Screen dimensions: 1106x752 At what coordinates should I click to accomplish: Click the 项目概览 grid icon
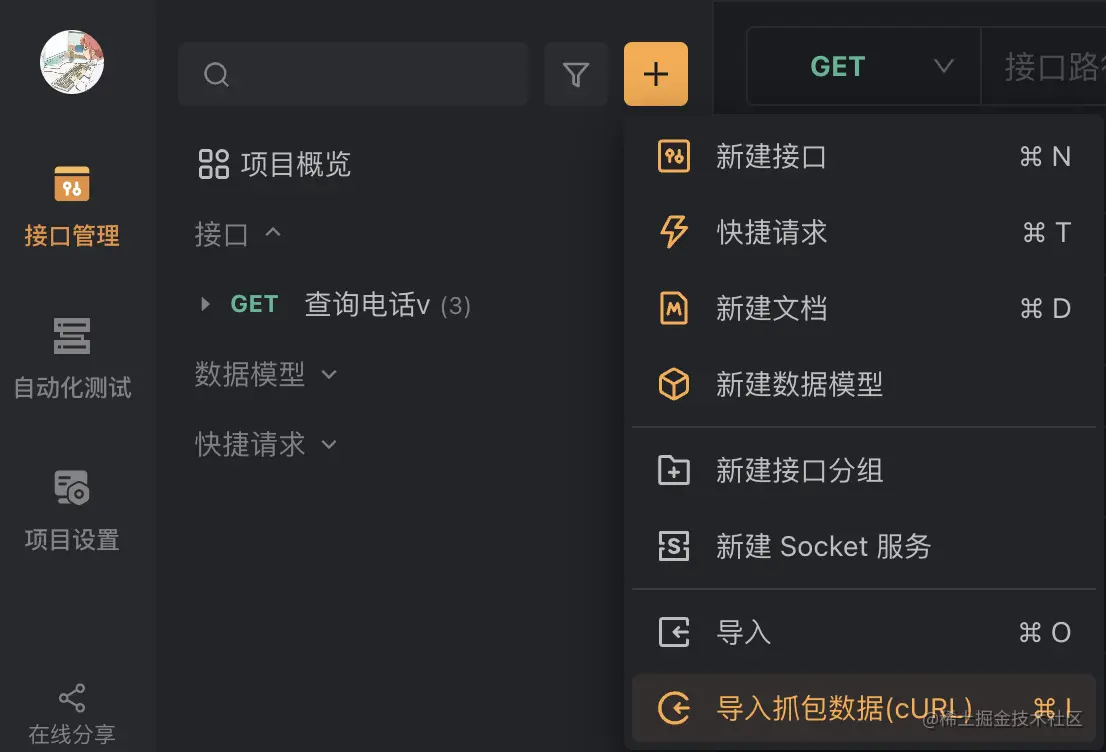[x=212, y=164]
